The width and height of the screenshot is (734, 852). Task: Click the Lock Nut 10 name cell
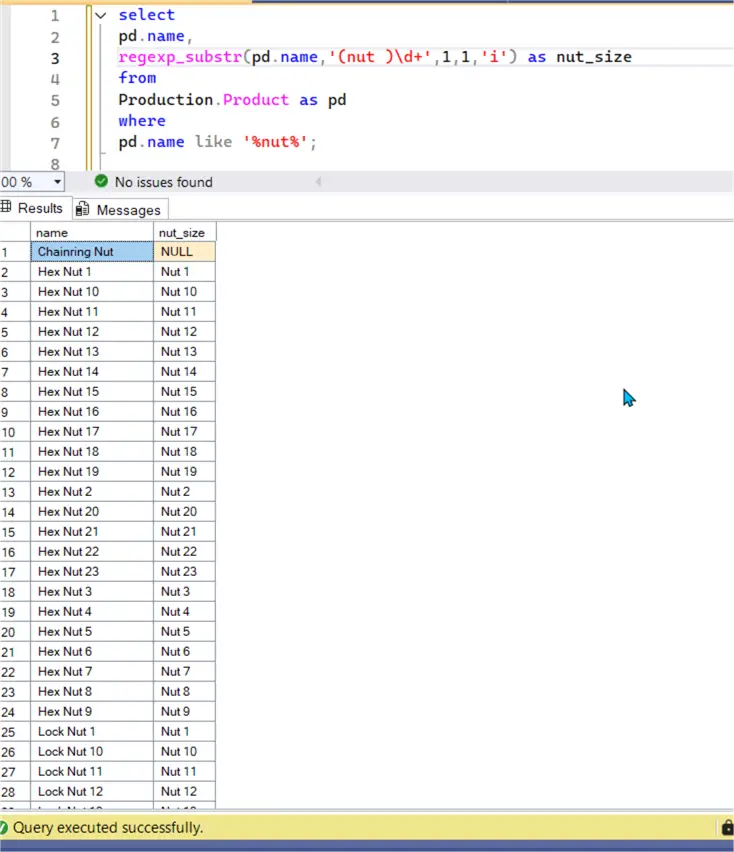pos(92,752)
